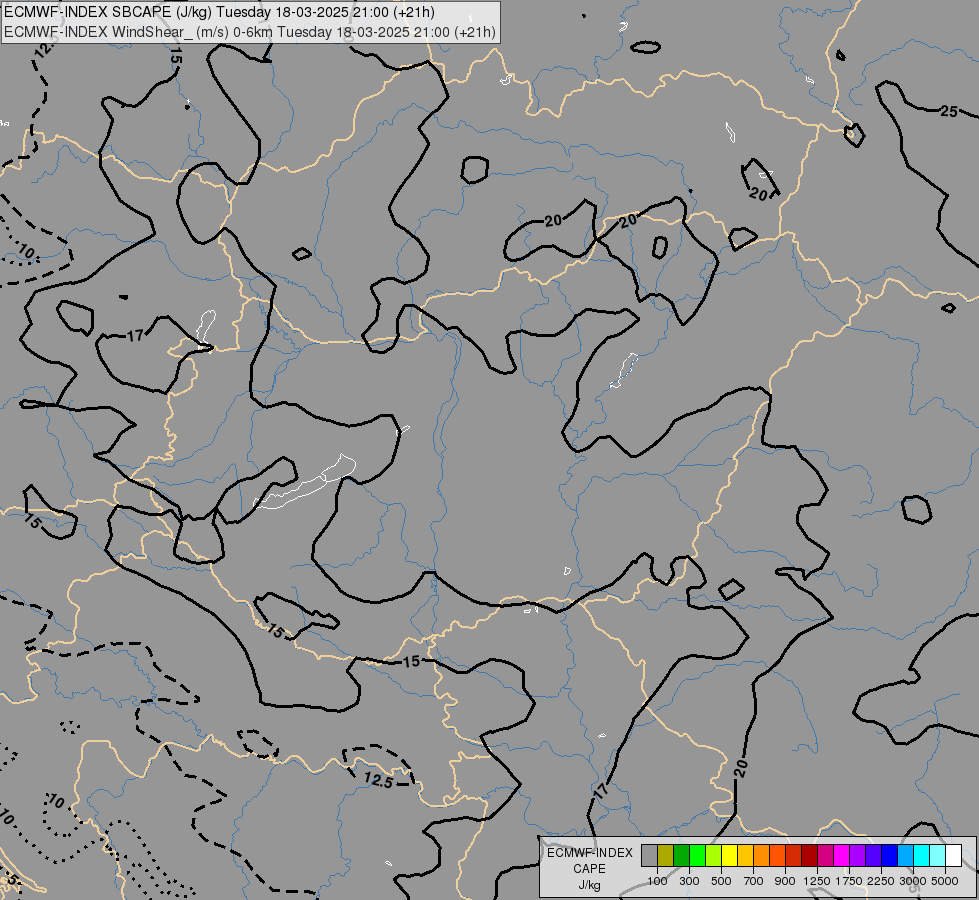The image size is (979, 900).
Task: Click the gray swatch in the CAPE legend
Action: [649, 855]
